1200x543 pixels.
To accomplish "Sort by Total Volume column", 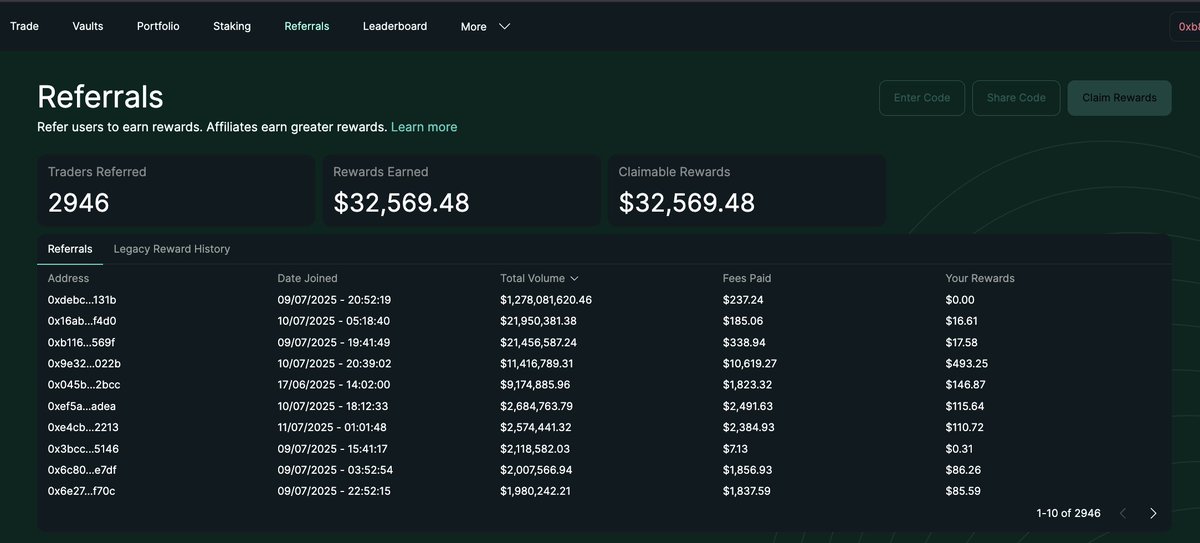I will click(x=539, y=278).
